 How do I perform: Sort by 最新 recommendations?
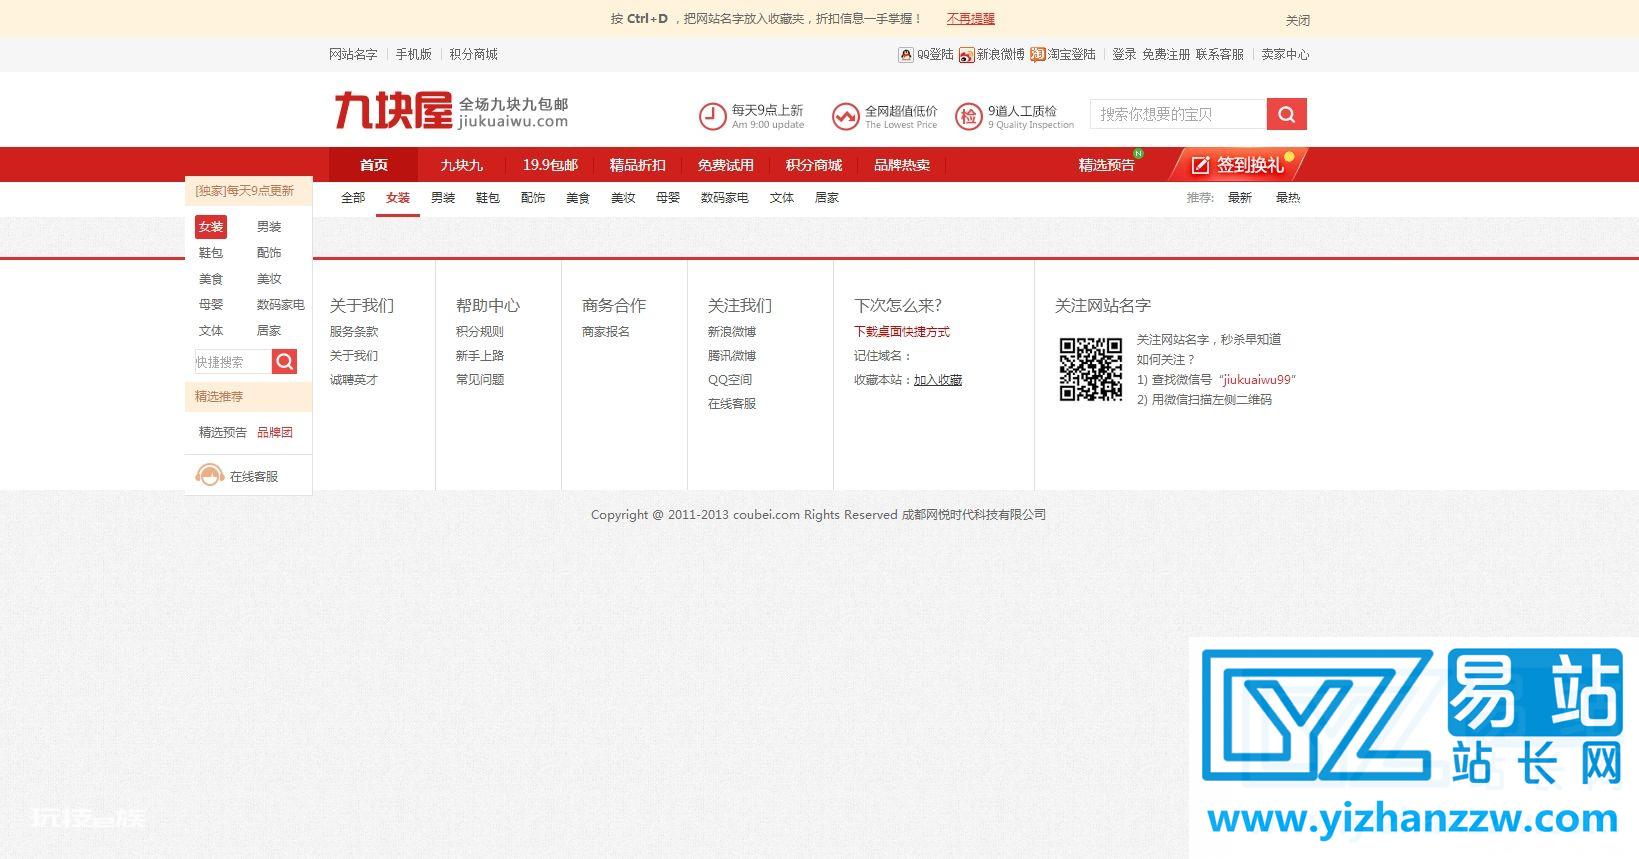click(x=1240, y=198)
